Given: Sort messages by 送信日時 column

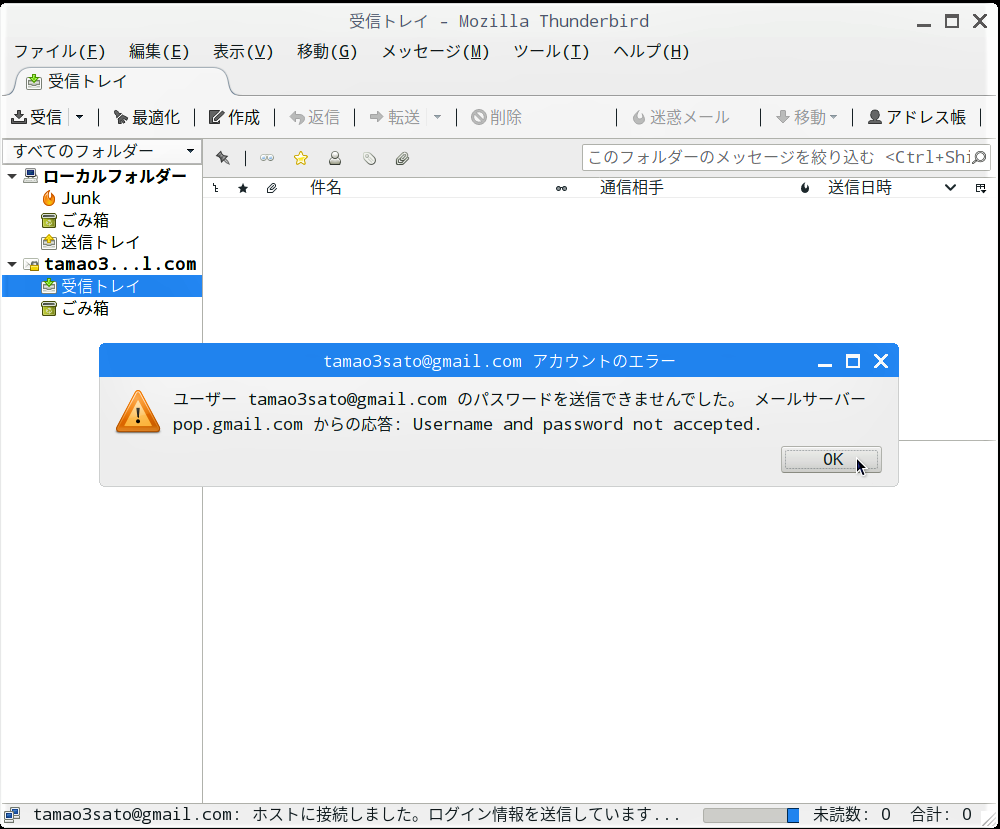Looking at the screenshot, I should coord(860,187).
